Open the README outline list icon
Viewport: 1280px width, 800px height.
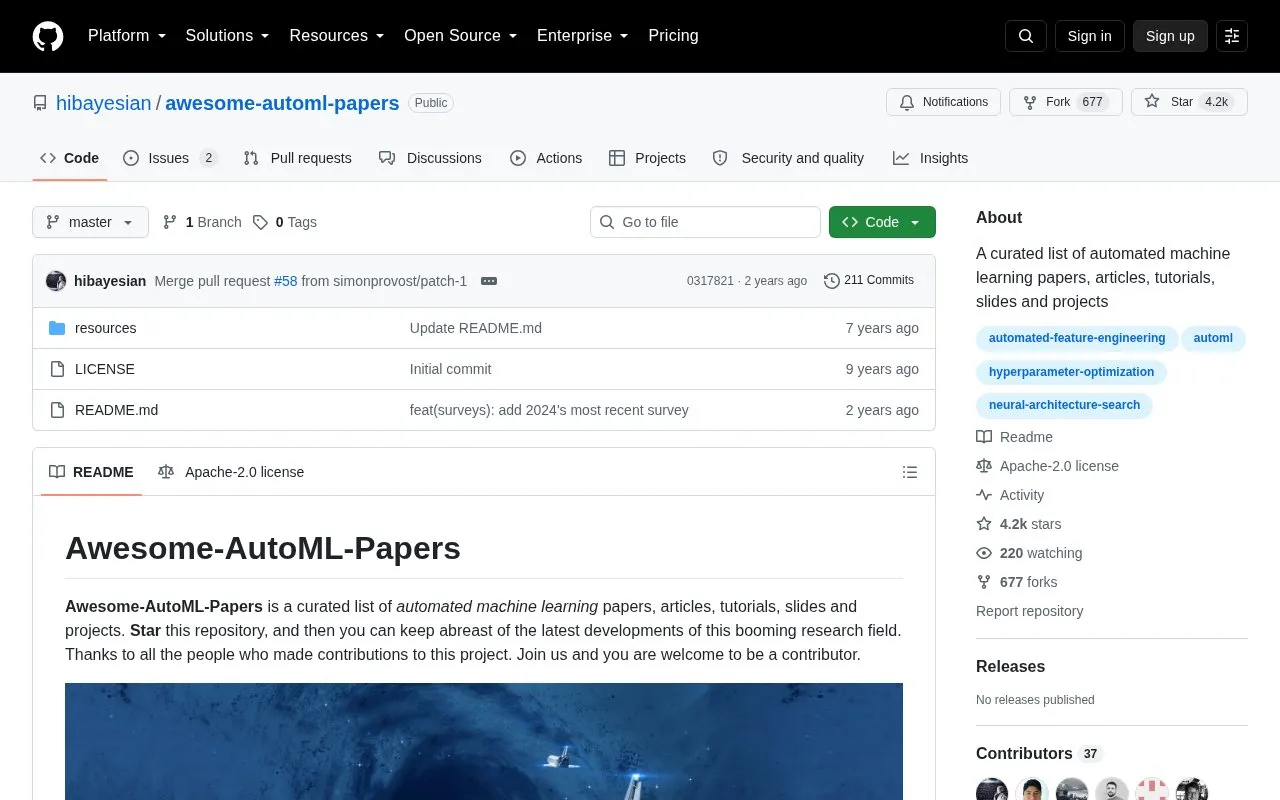pos(910,472)
